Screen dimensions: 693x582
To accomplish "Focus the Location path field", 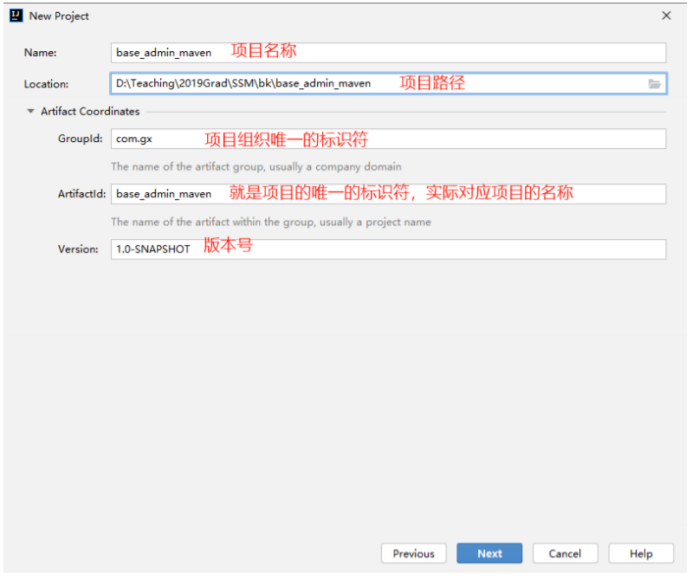I will click(388, 84).
